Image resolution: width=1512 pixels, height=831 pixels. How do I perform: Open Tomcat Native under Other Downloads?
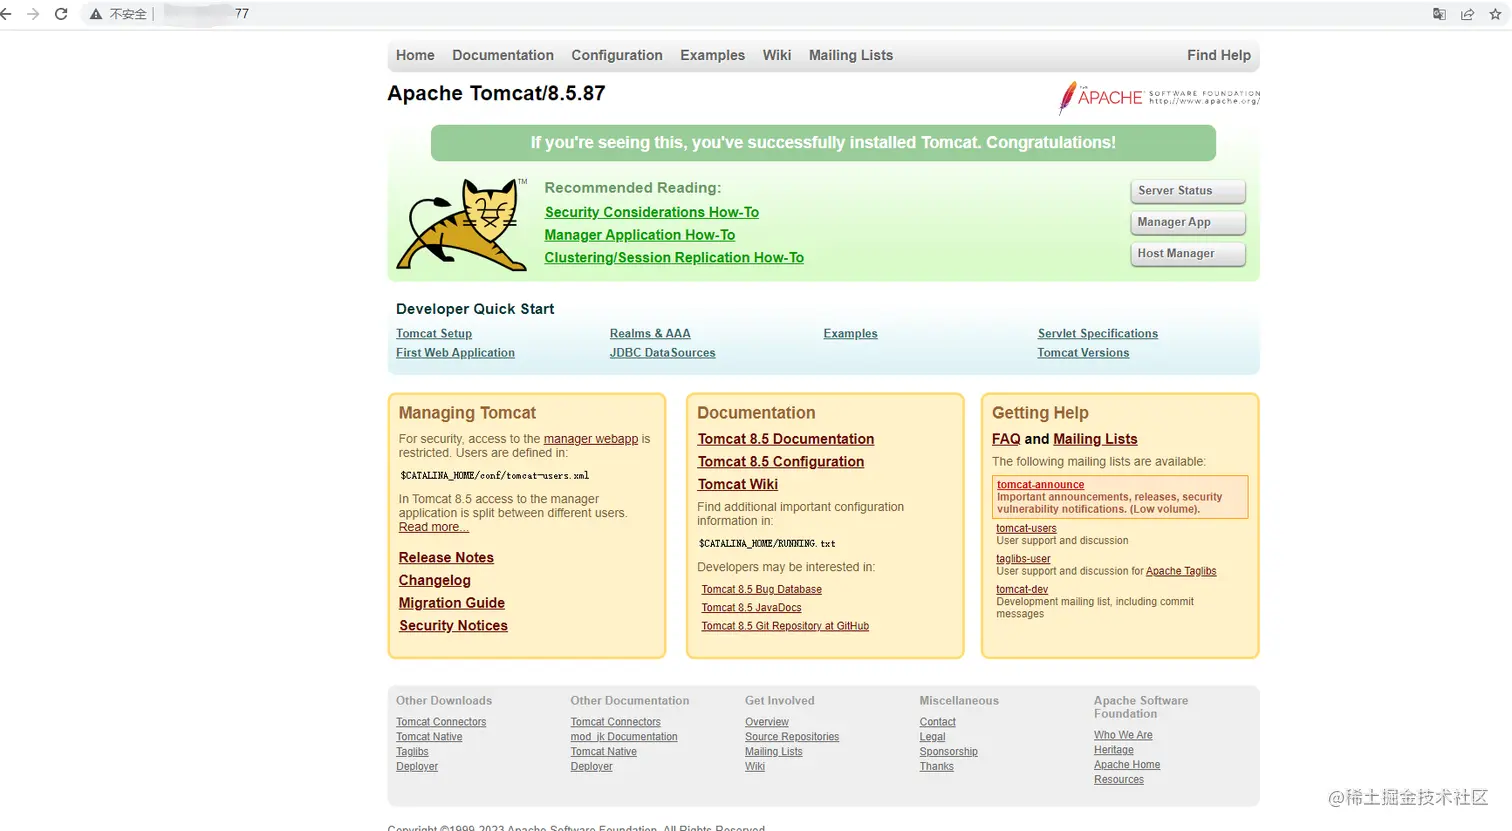pos(429,737)
